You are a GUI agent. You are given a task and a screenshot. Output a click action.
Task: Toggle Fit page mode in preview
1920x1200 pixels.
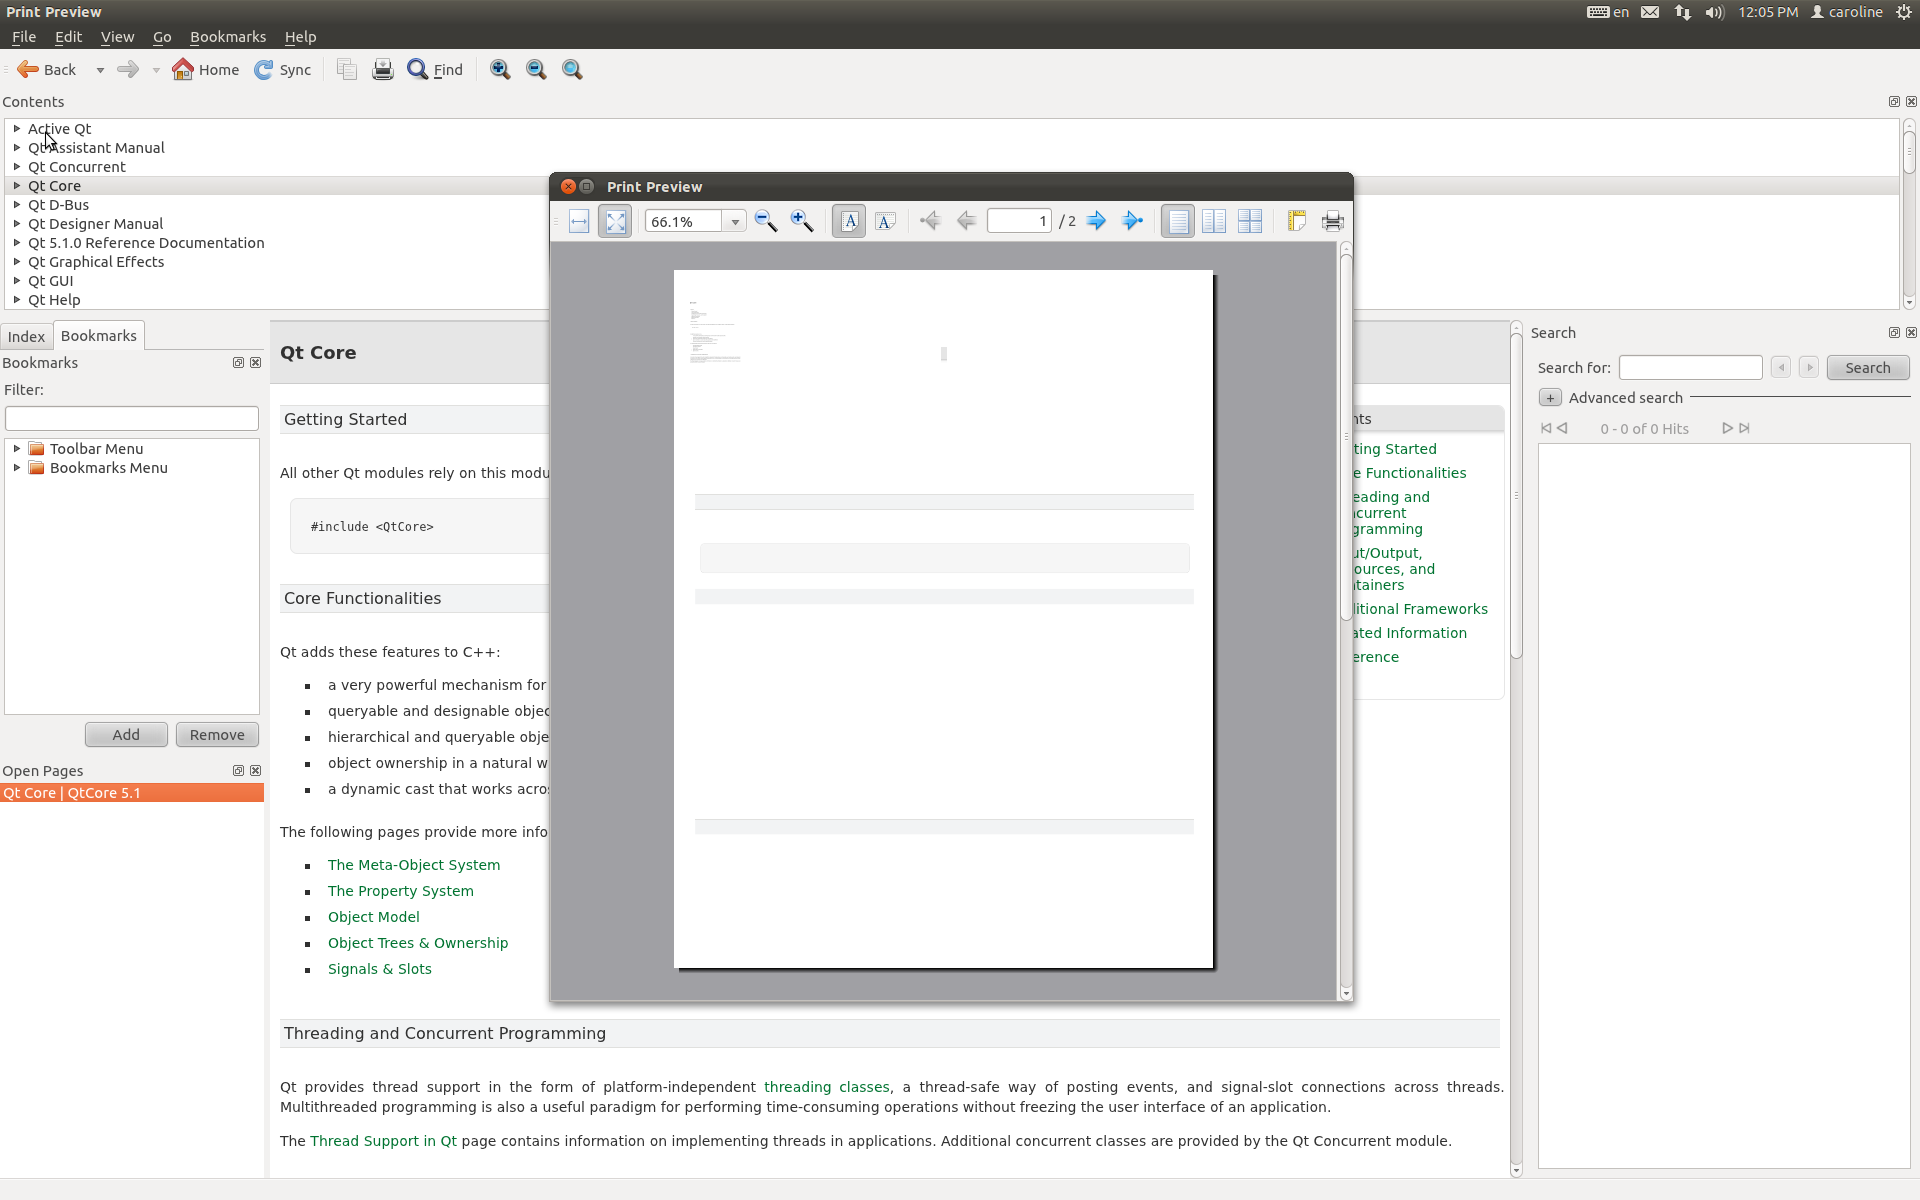pos(615,221)
